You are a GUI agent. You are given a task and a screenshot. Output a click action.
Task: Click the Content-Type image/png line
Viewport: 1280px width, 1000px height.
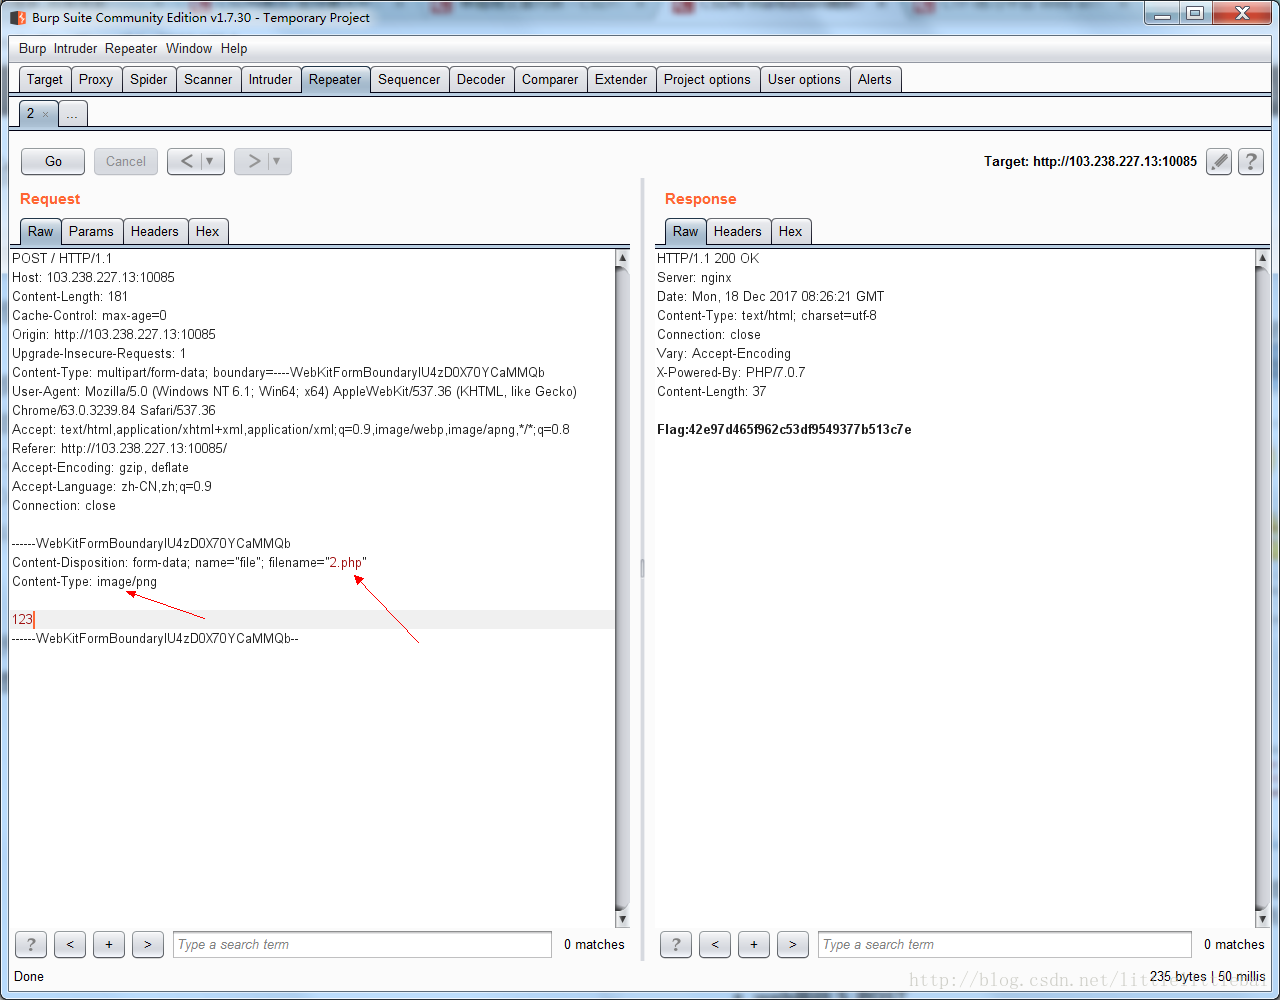(85, 582)
